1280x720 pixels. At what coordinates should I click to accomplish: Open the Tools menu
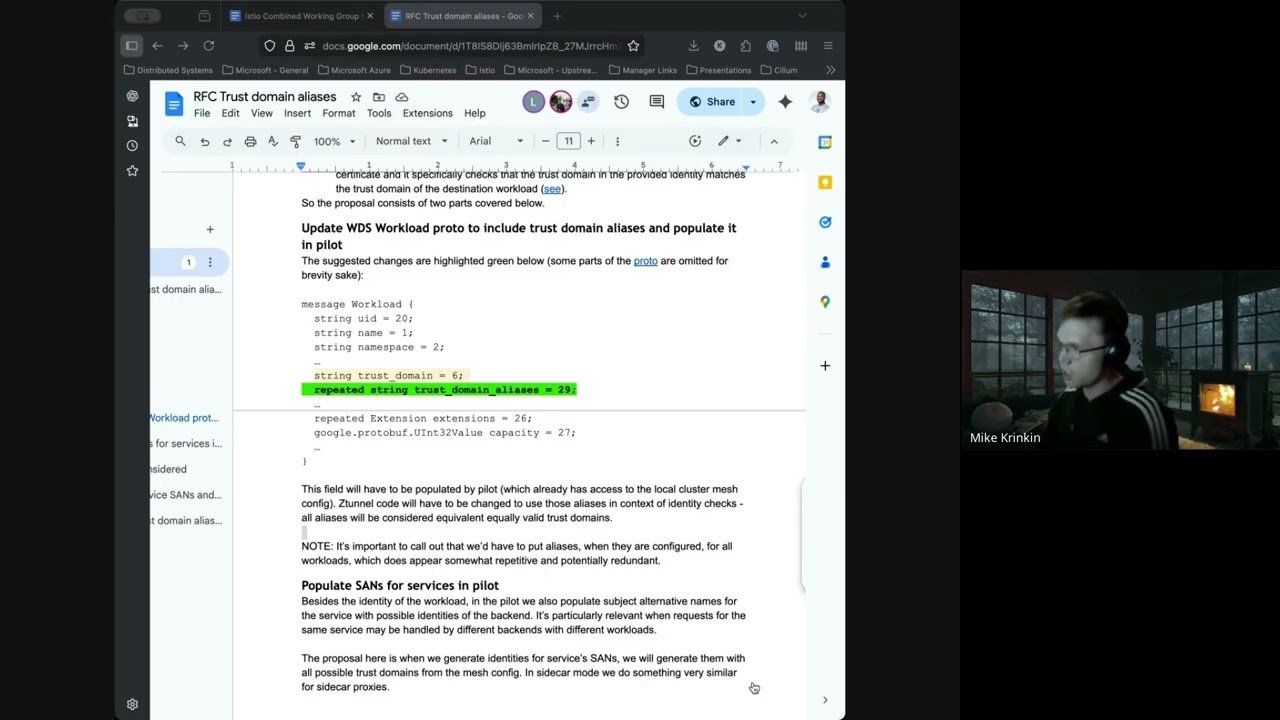click(379, 113)
